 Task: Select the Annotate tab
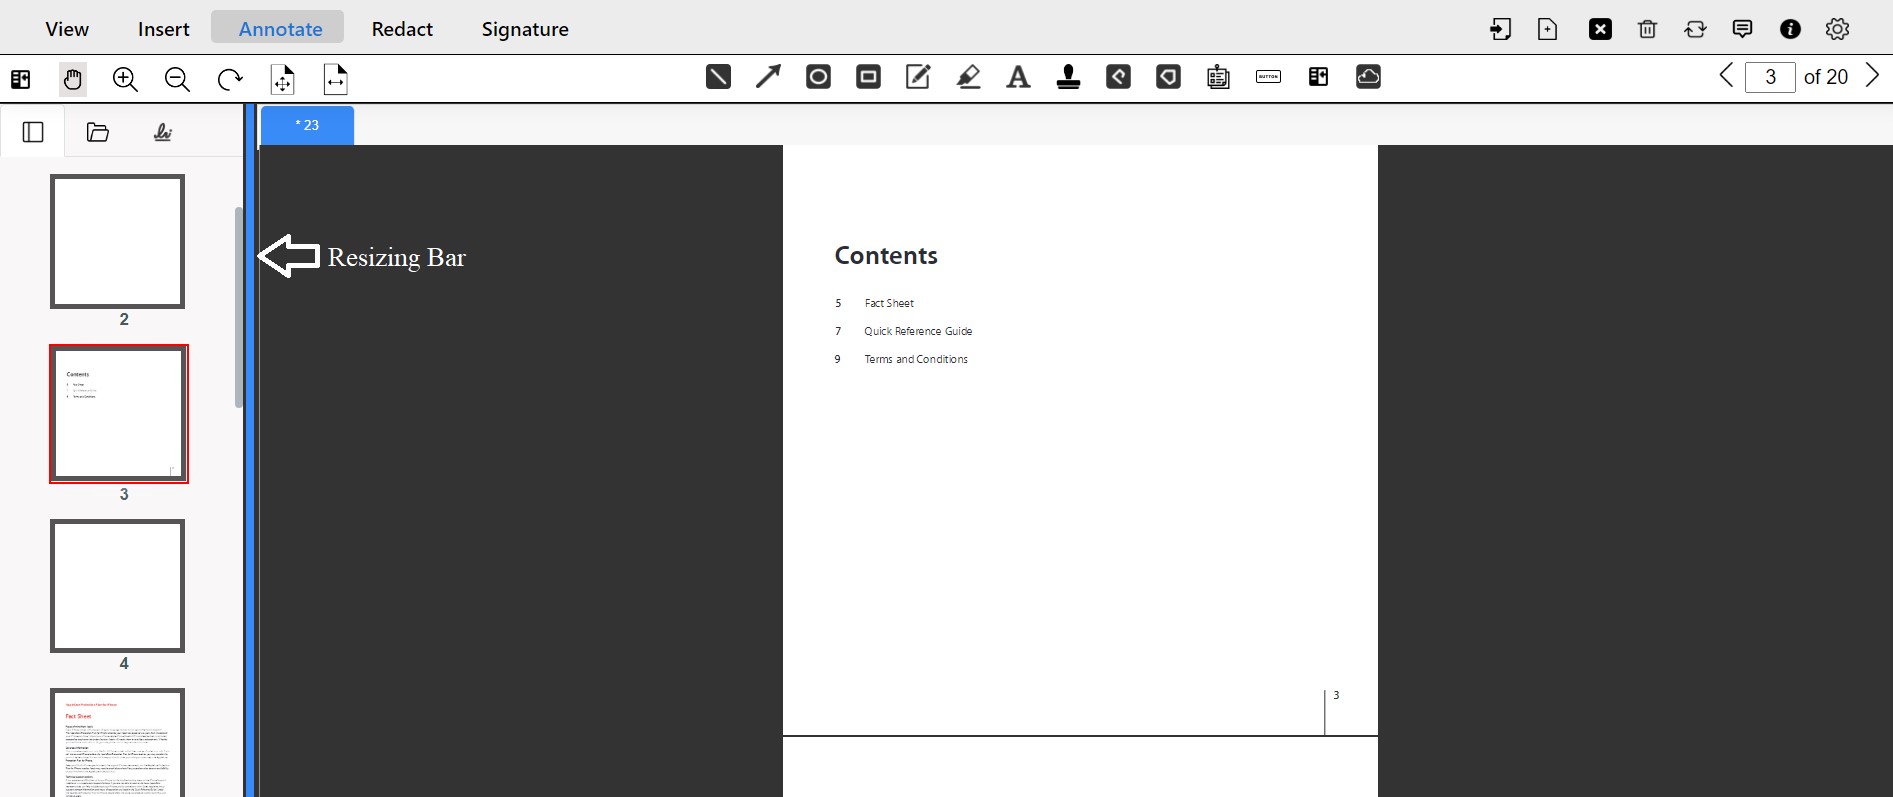[x=280, y=29]
